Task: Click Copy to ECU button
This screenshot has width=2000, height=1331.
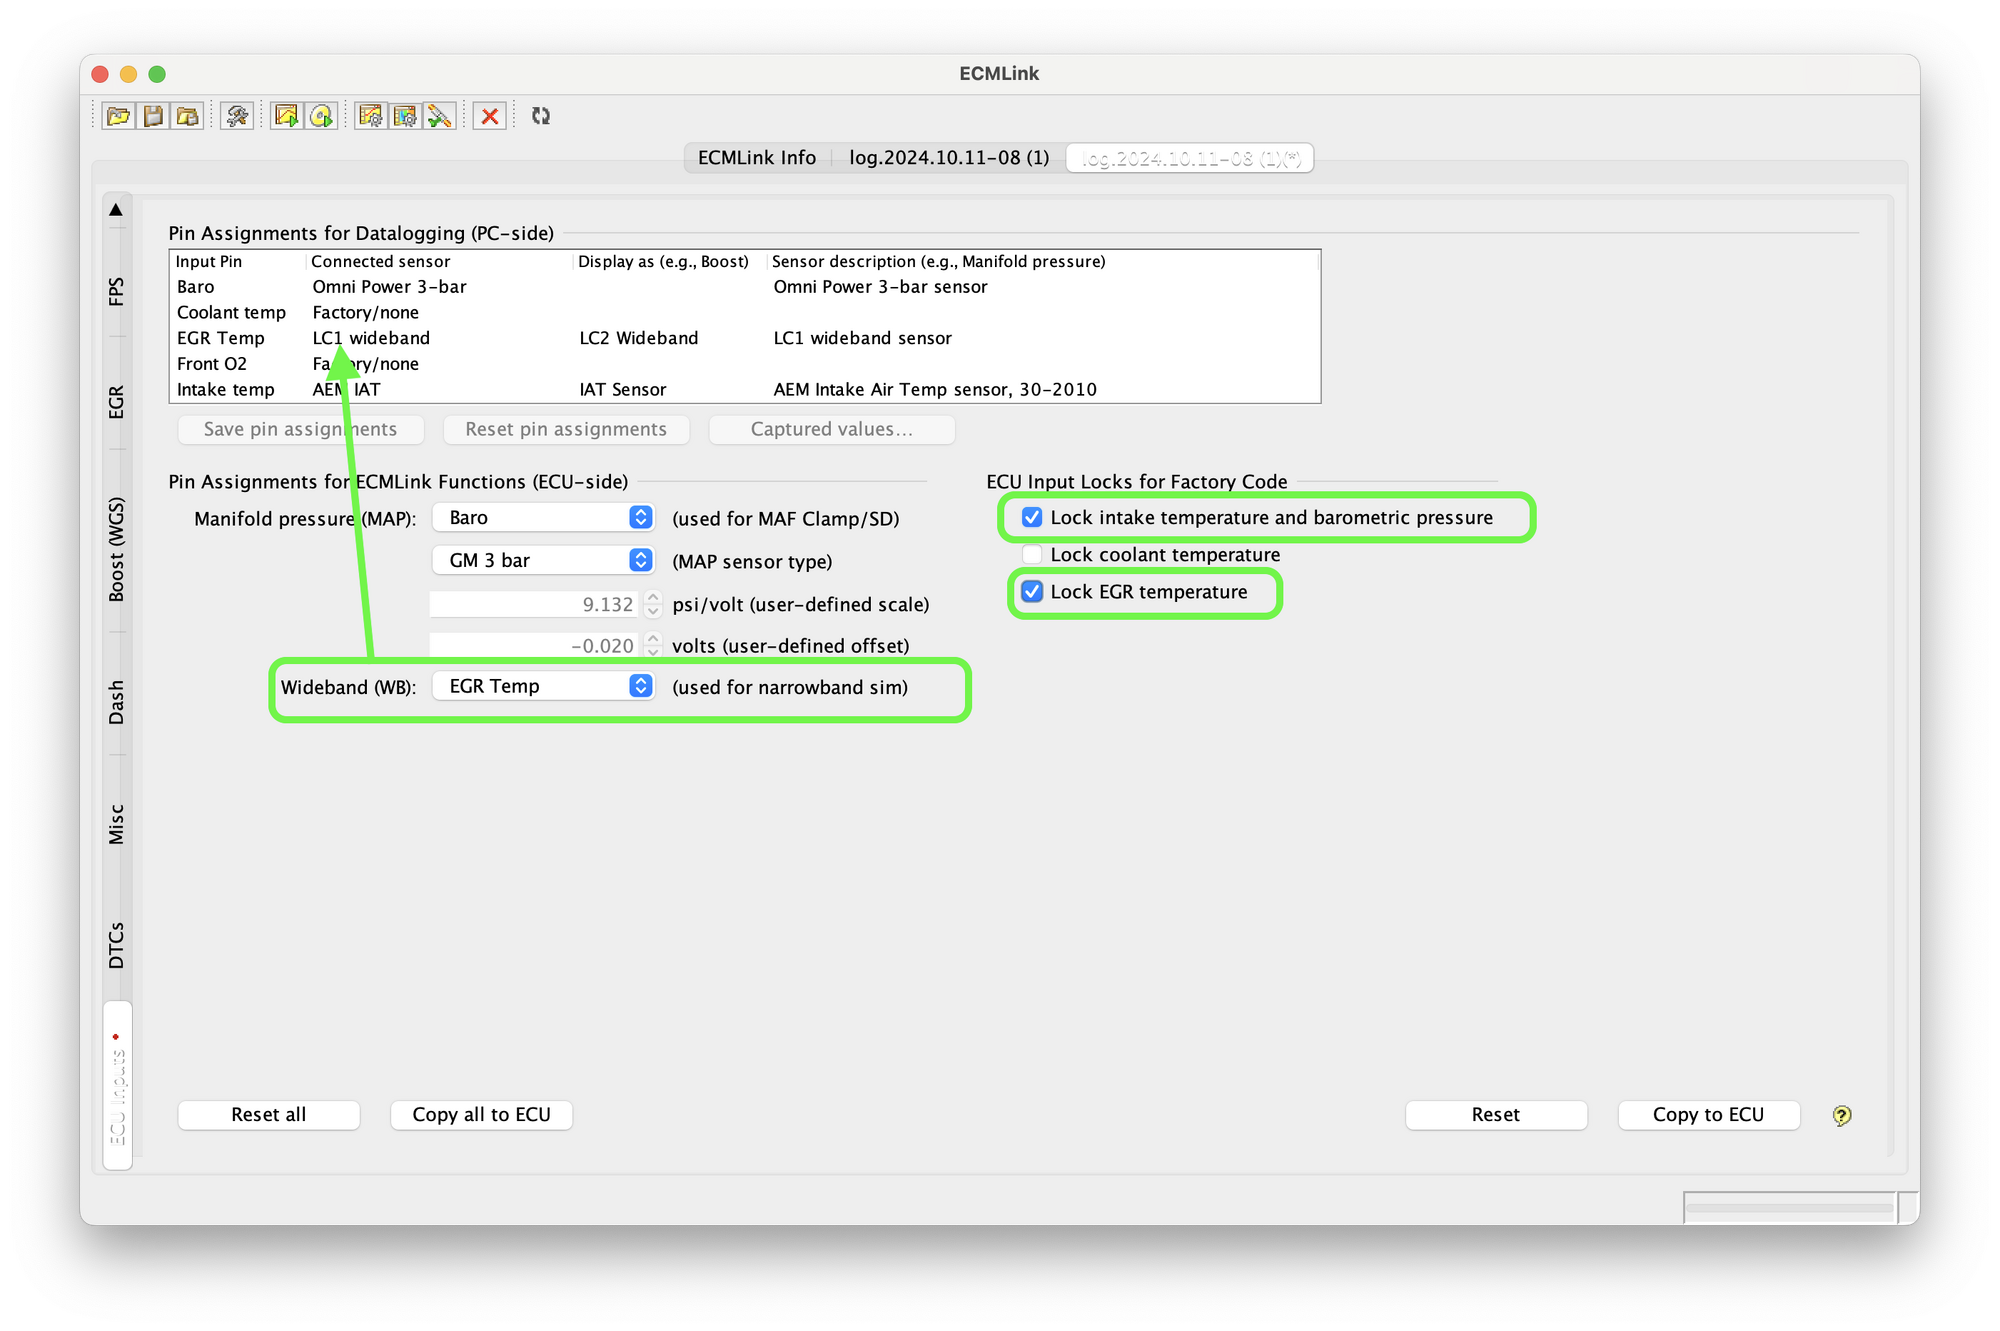Action: pyautogui.click(x=1709, y=1114)
